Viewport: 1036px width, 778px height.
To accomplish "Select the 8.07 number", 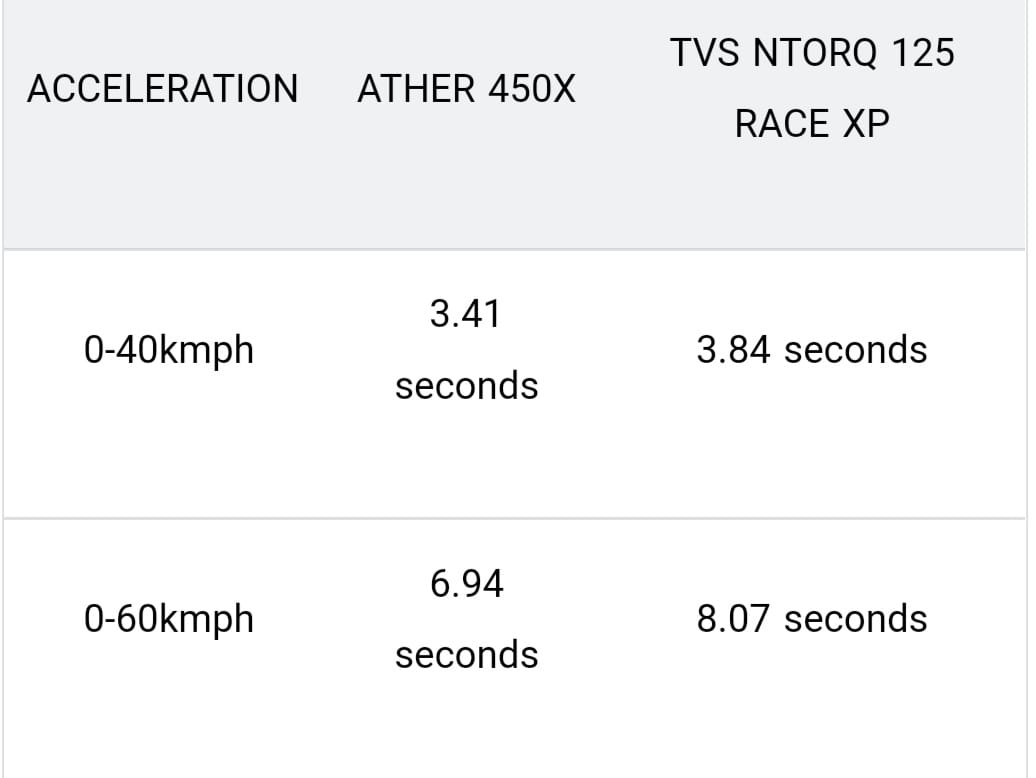I will click(x=735, y=619).
